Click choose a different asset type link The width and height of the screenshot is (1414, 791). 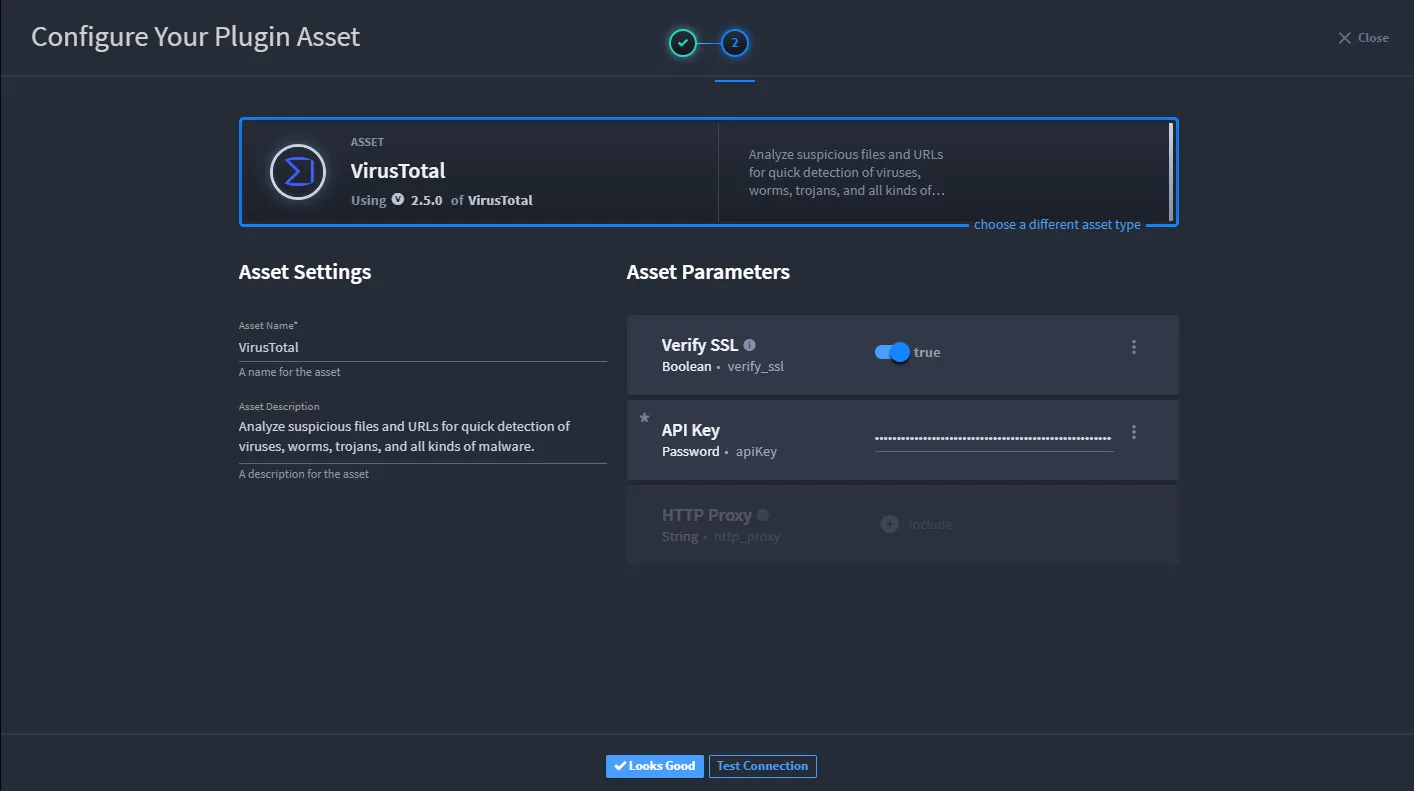(x=1057, y=224)
